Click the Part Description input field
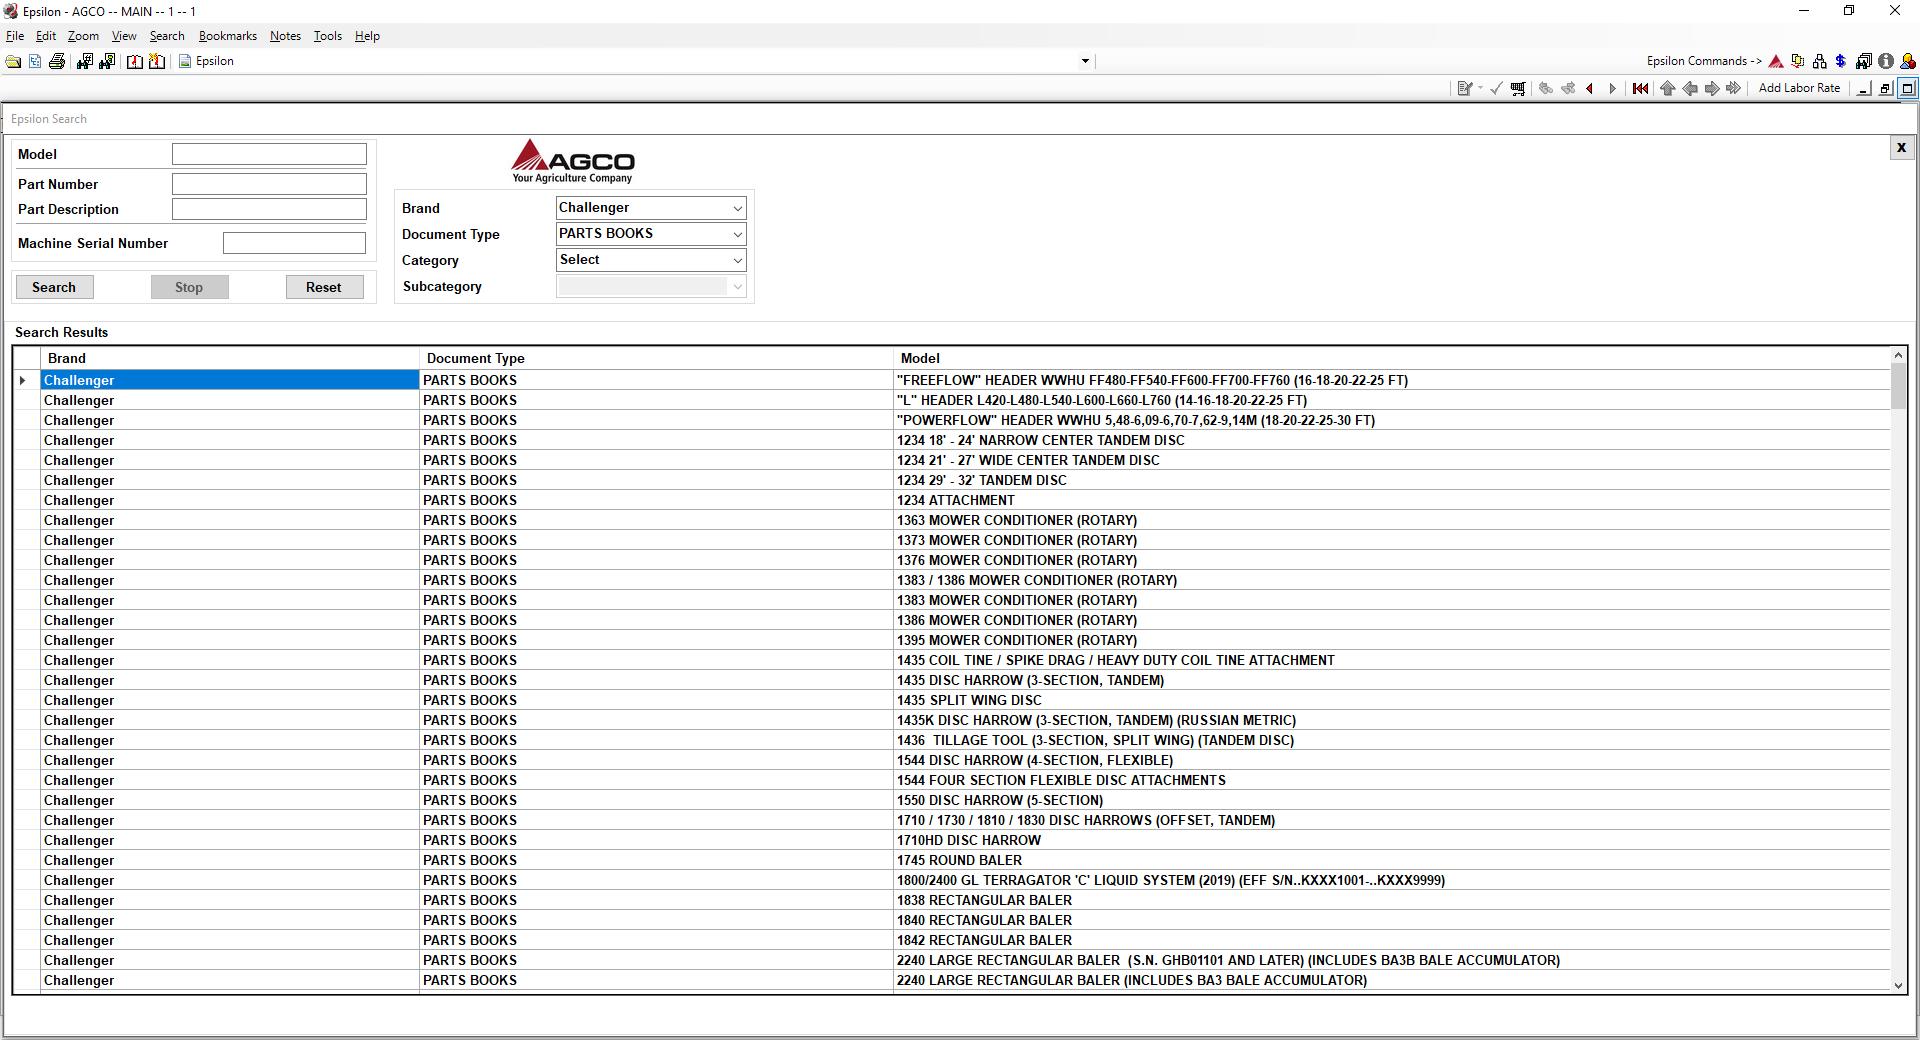Image resolution: width=1920 pixels, height=1040 pixels. click(269, 209)
